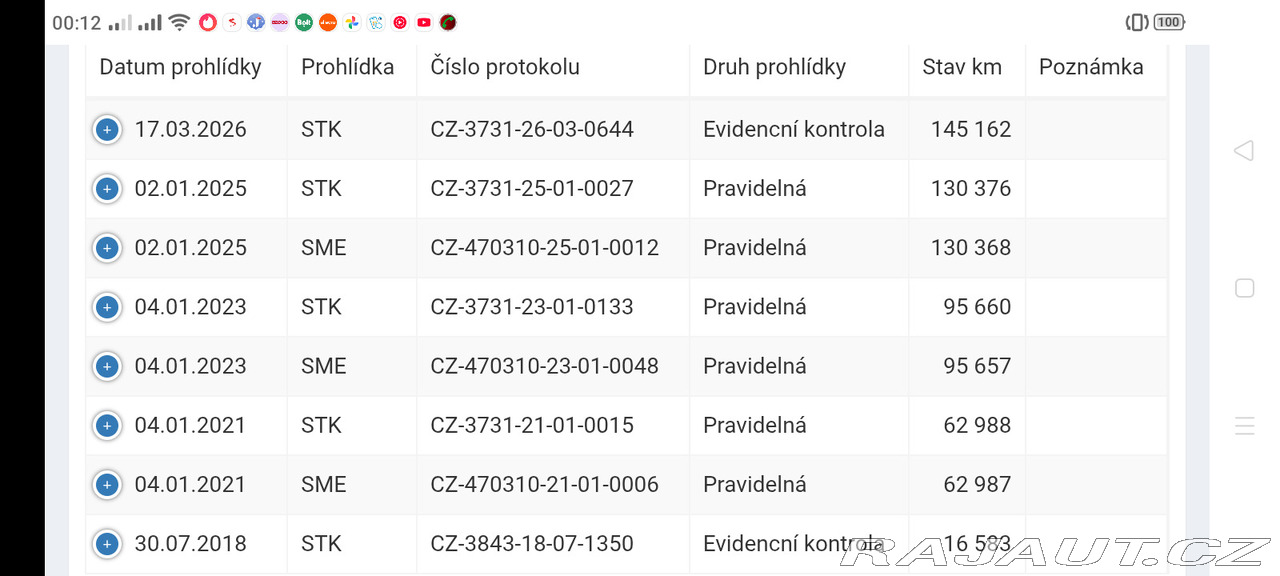Sort by Stav km column header

pyautogui.click(x=961, y=67)
